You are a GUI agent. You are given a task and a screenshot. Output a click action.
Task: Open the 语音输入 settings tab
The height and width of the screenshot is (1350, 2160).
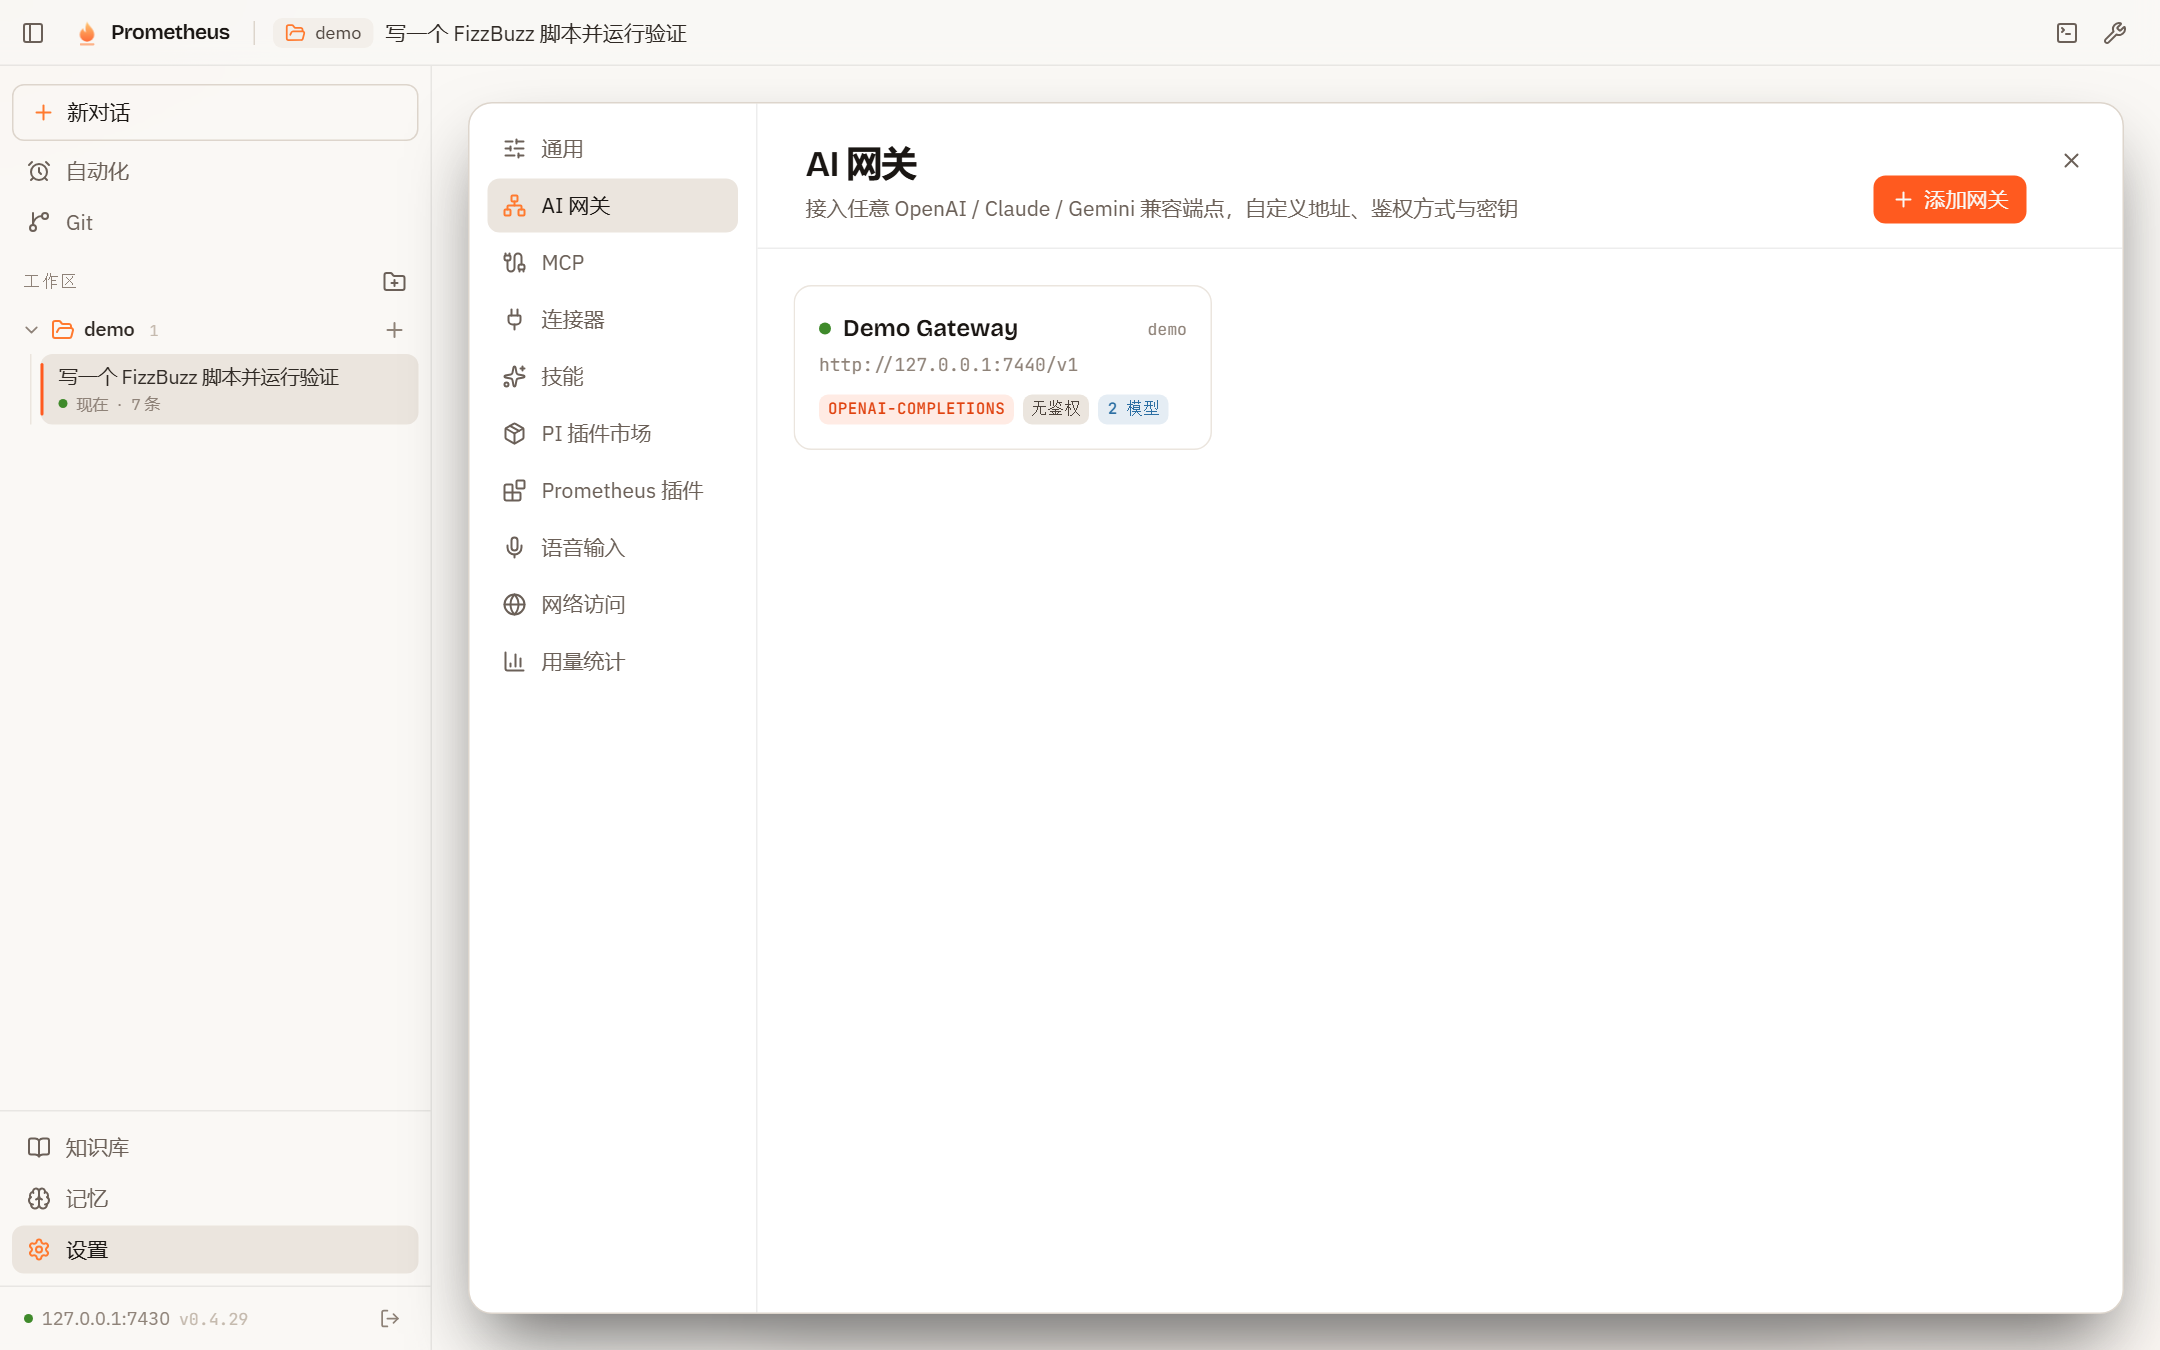[x=612, y=548]
